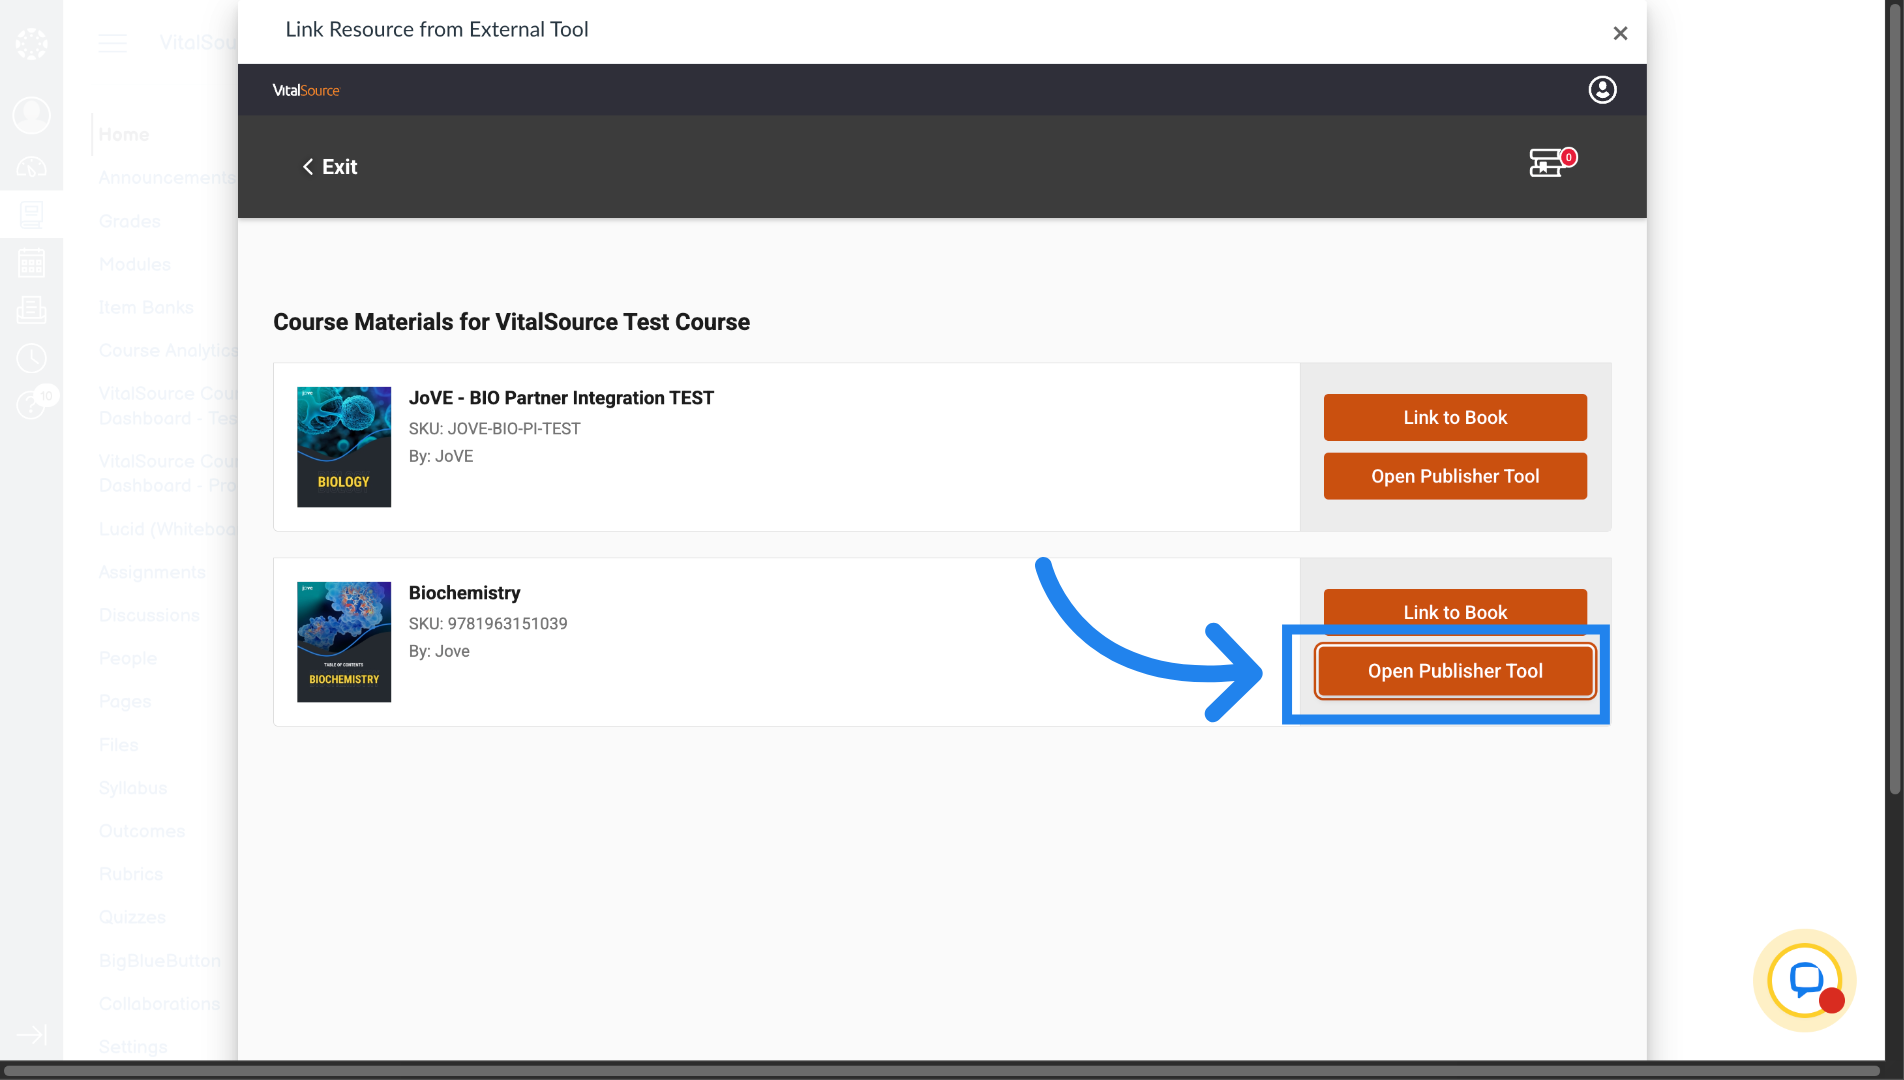Open Discussions in course navigation
The height and width of the screenshot is (1080, 1904).
pyautogui.click(x=149, y=615)
